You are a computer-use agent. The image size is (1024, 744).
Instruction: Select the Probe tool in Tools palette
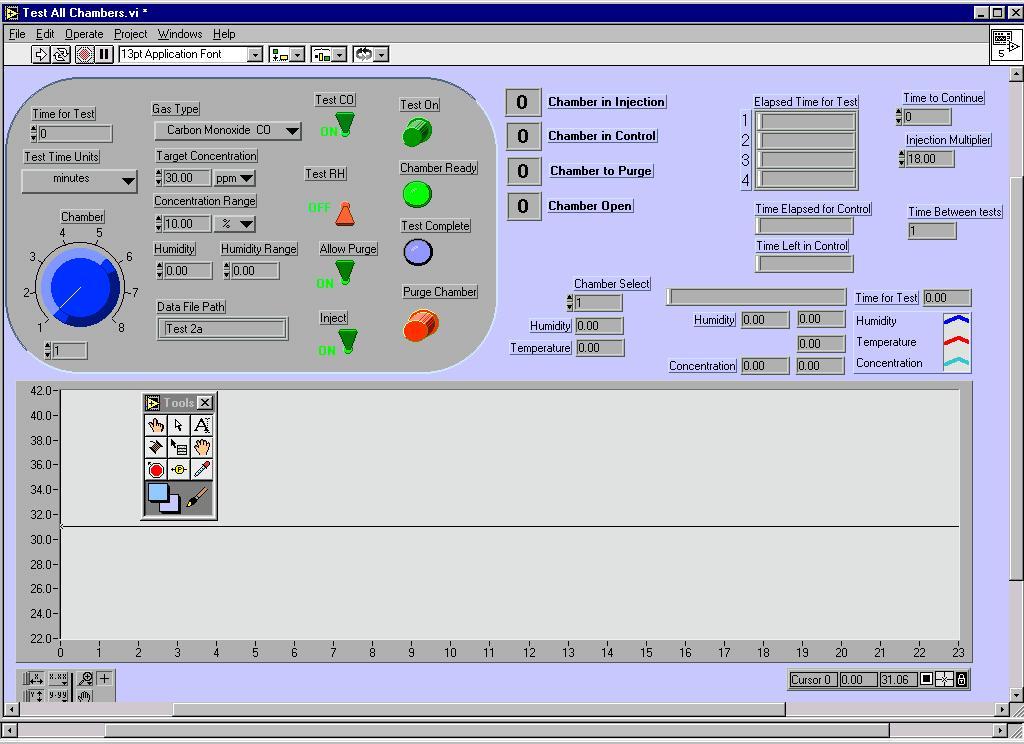pos(179,469)
